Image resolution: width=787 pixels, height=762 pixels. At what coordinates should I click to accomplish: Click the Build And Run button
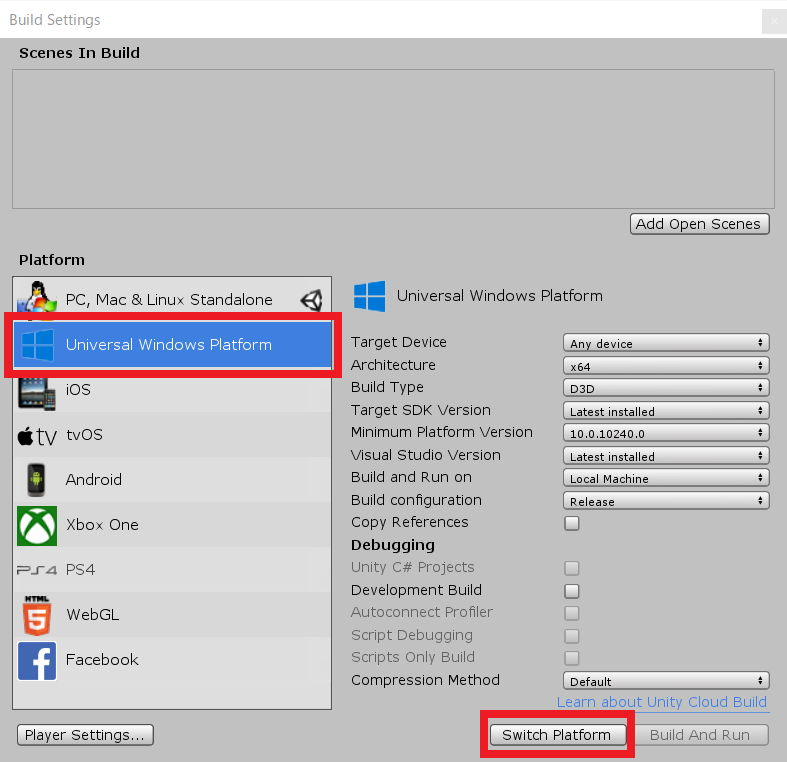tap(700, 735)
